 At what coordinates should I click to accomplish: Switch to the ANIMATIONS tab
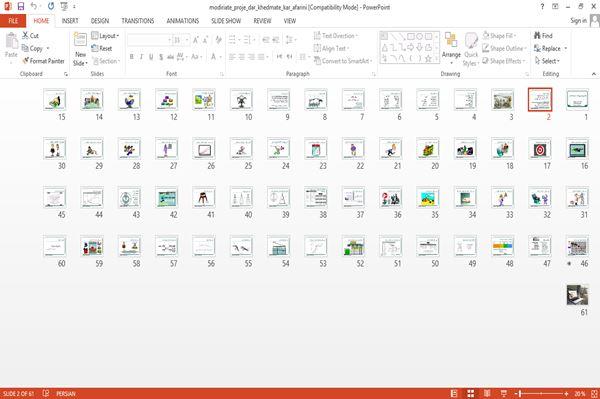[183, 21]
